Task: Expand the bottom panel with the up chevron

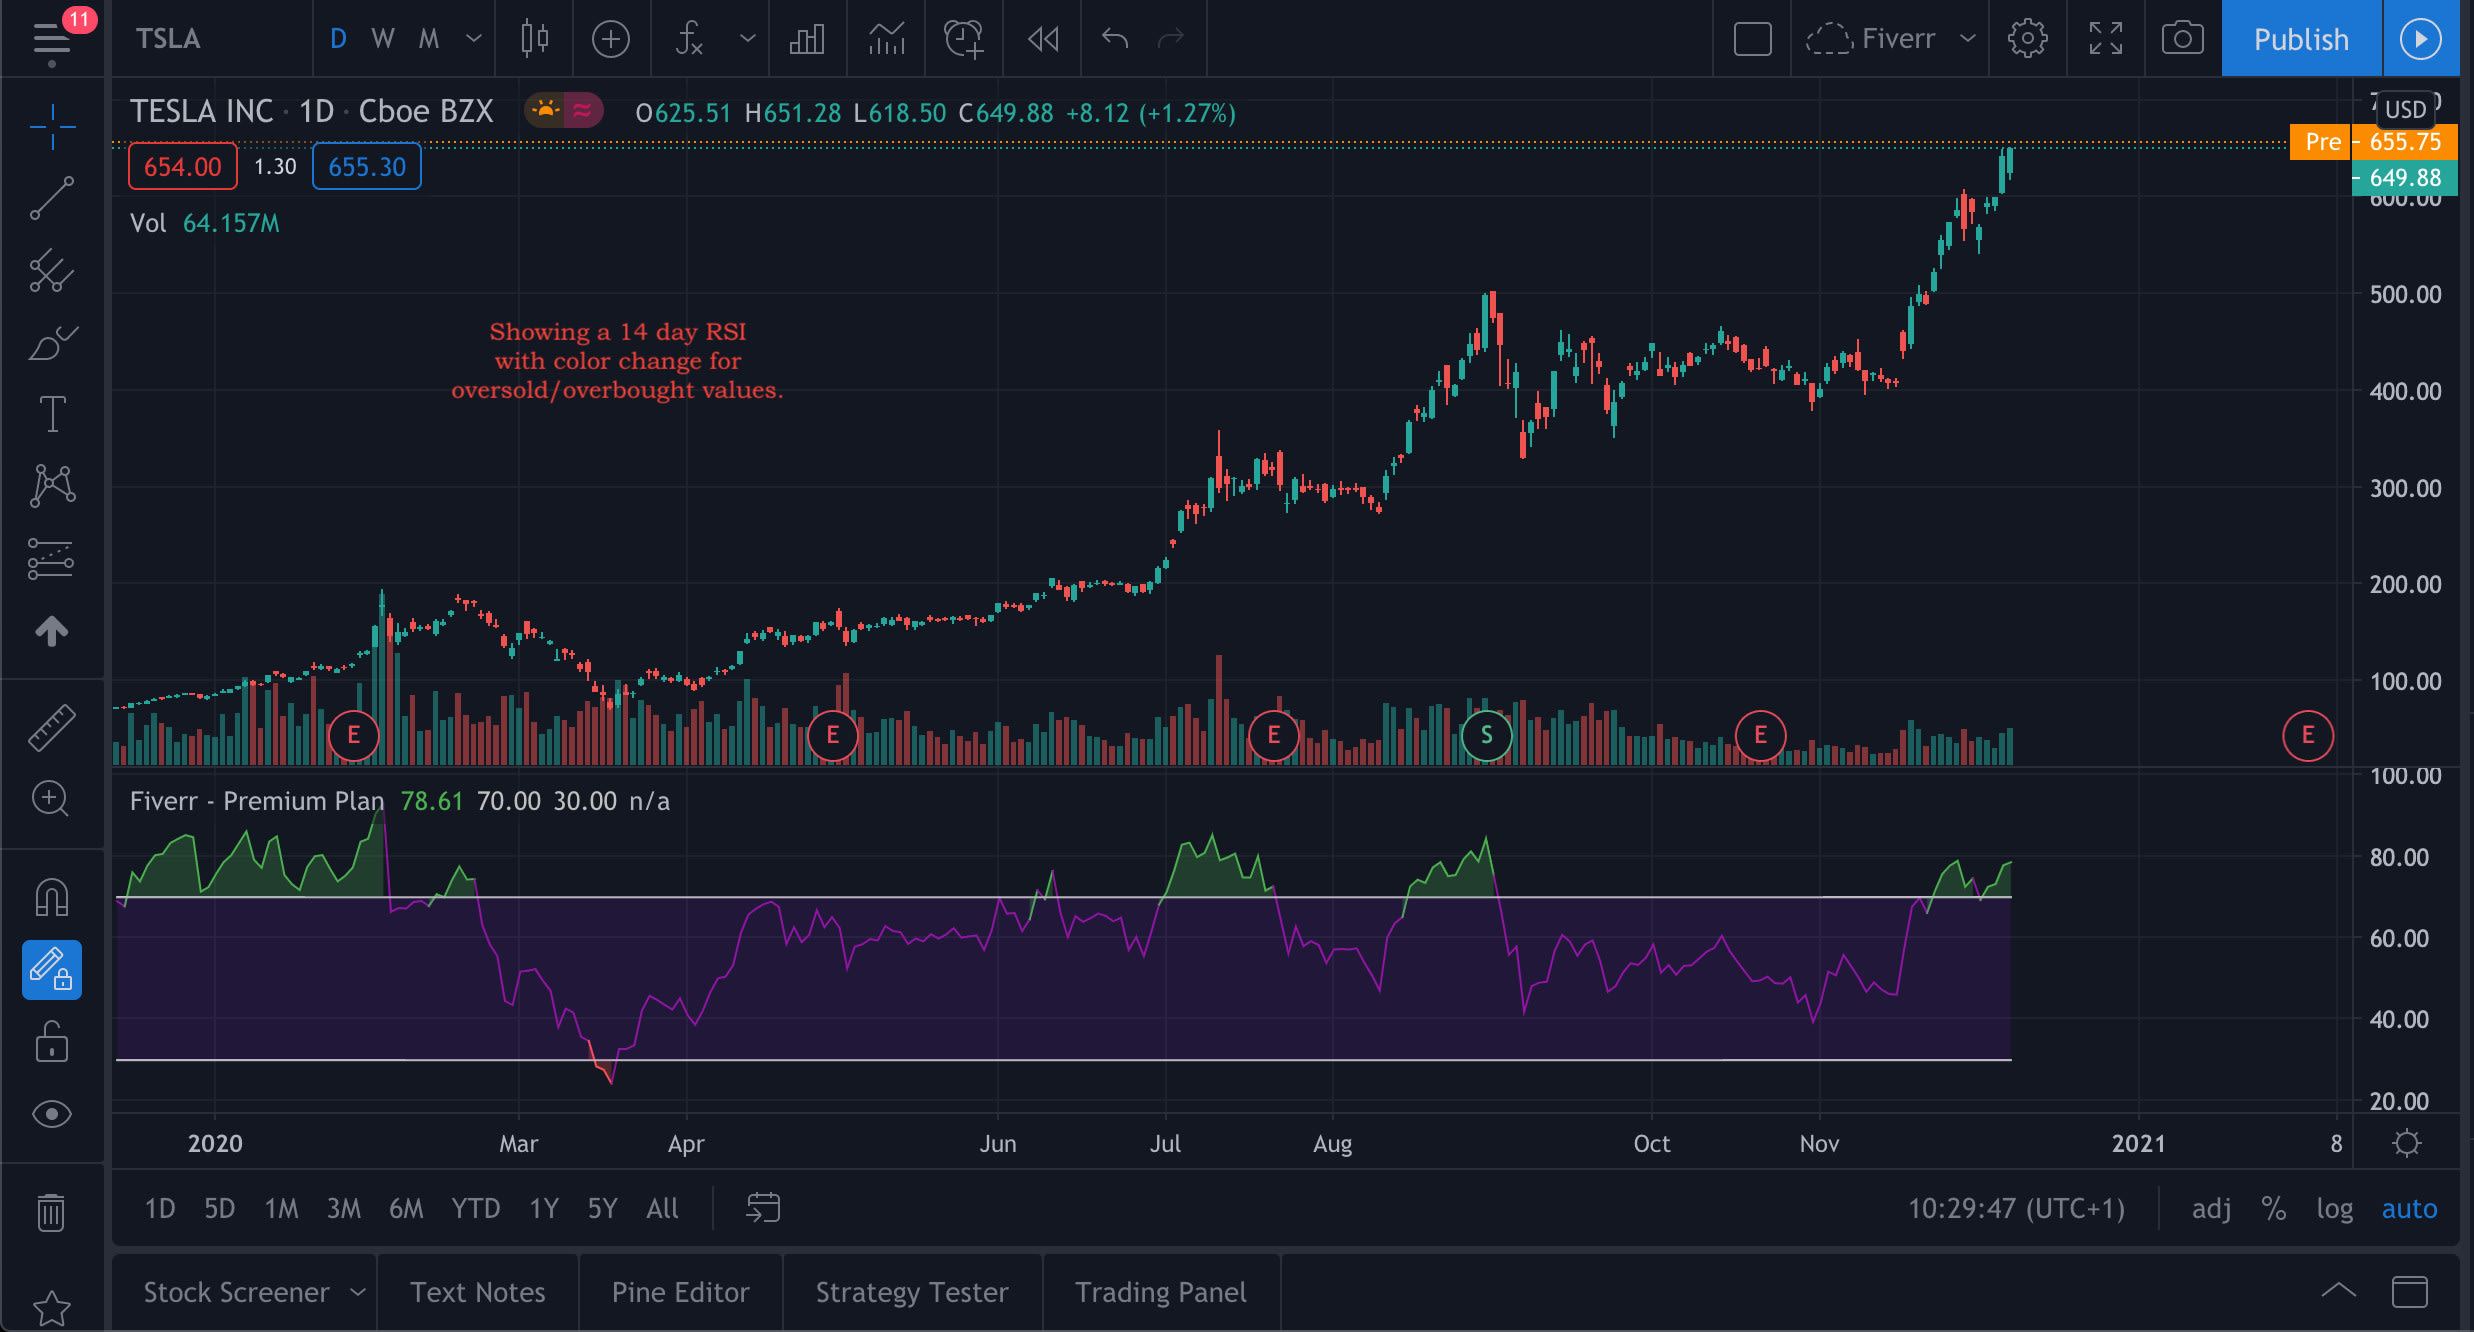Action: click(x=2338, y=1291)
